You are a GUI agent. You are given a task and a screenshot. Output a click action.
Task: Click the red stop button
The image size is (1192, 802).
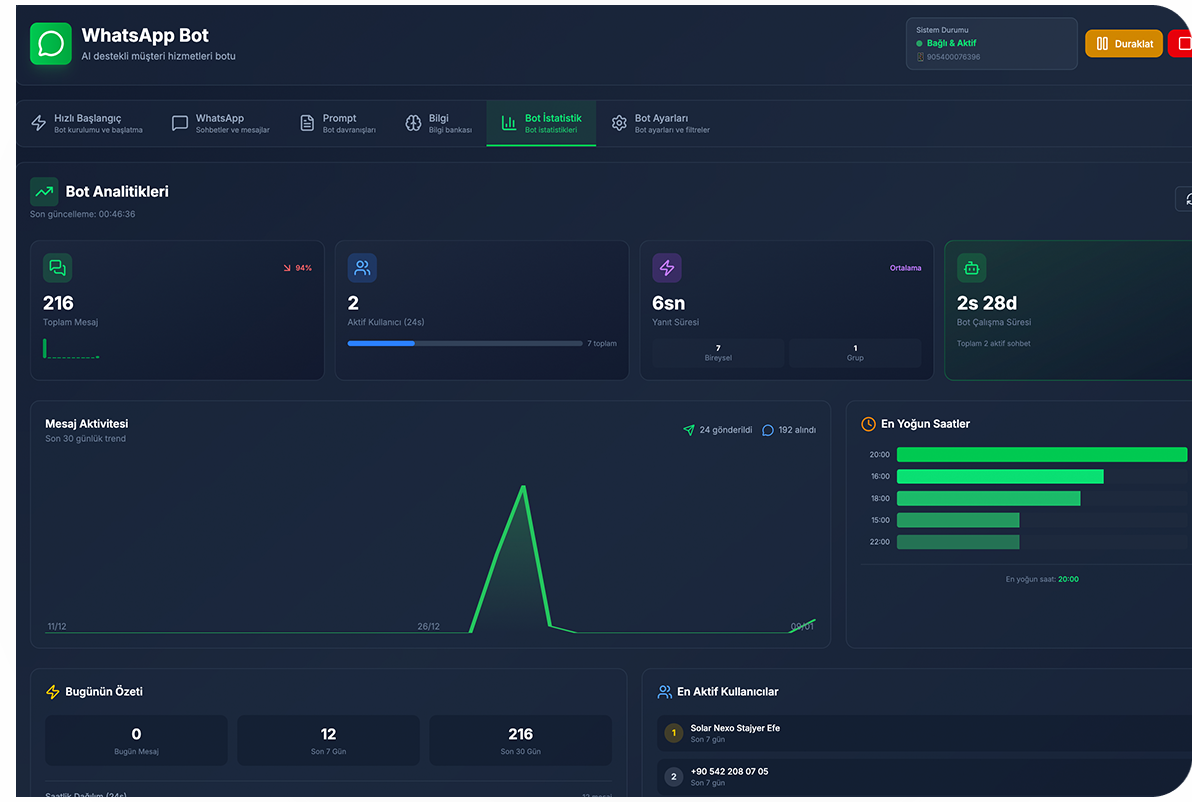click(1181, 44)
